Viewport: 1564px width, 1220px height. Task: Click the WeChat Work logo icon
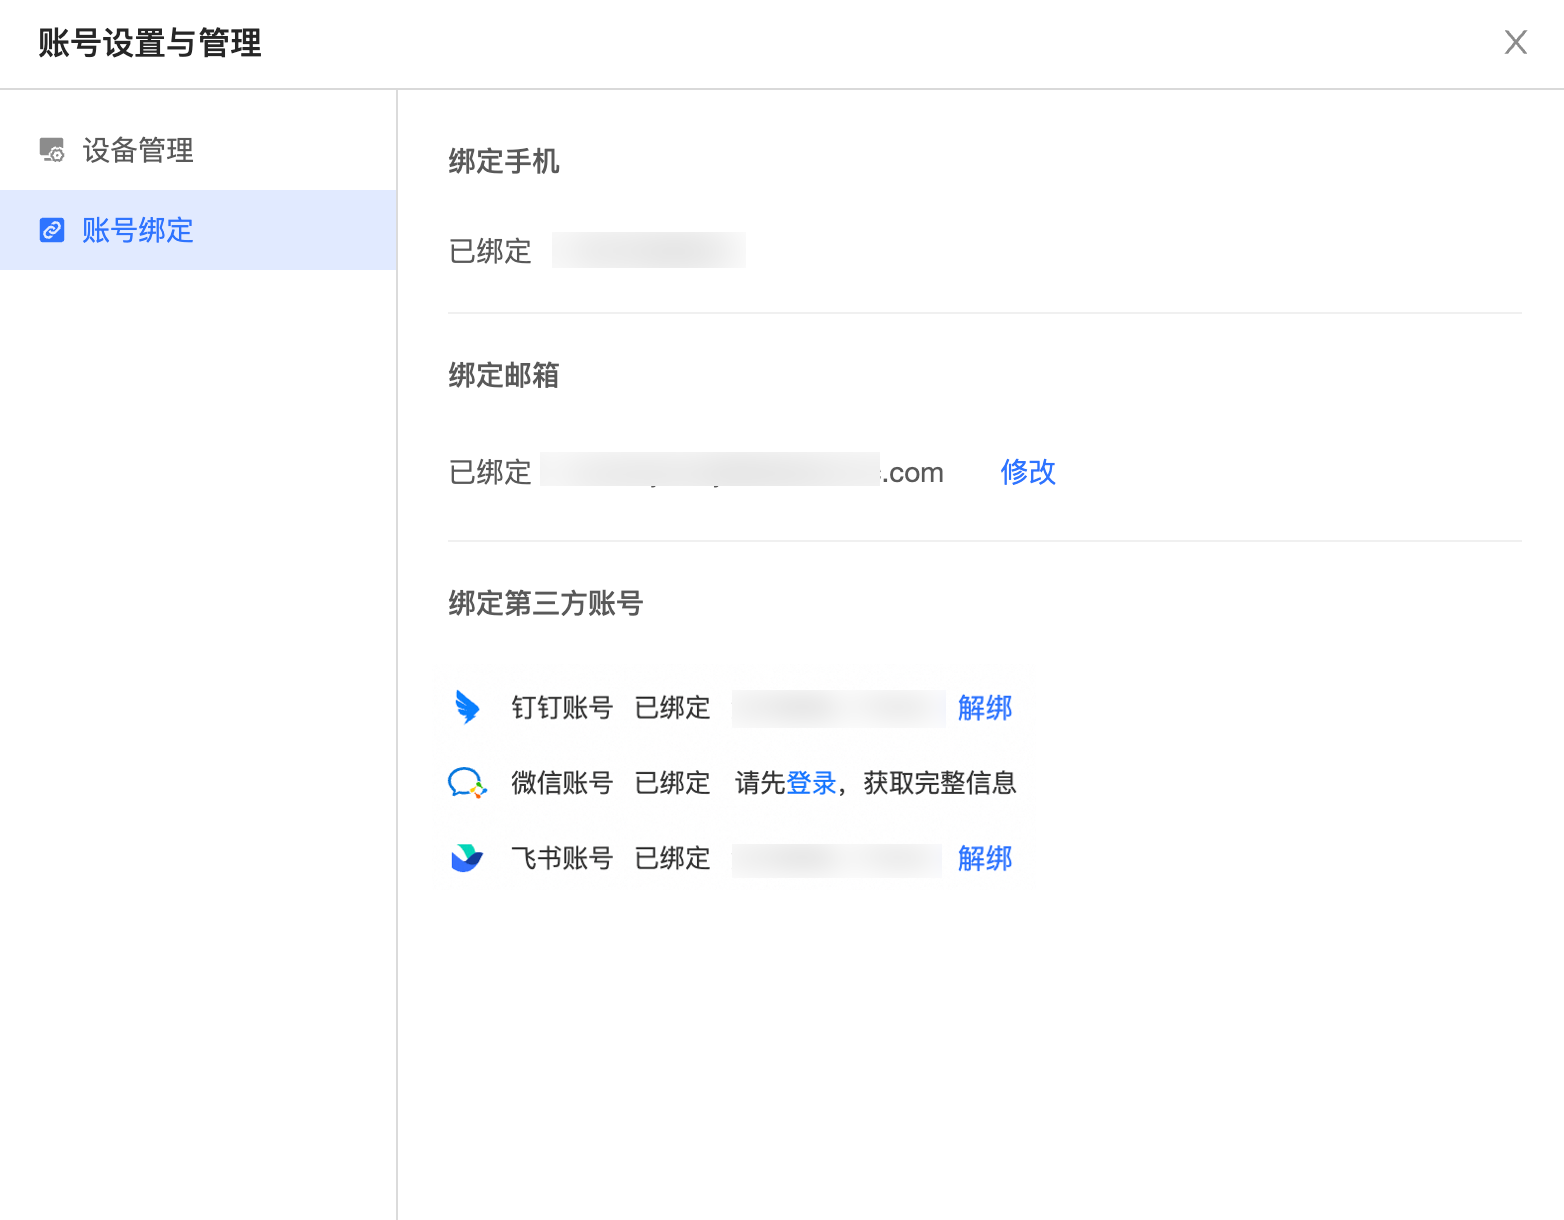click(x=467, y=783)
